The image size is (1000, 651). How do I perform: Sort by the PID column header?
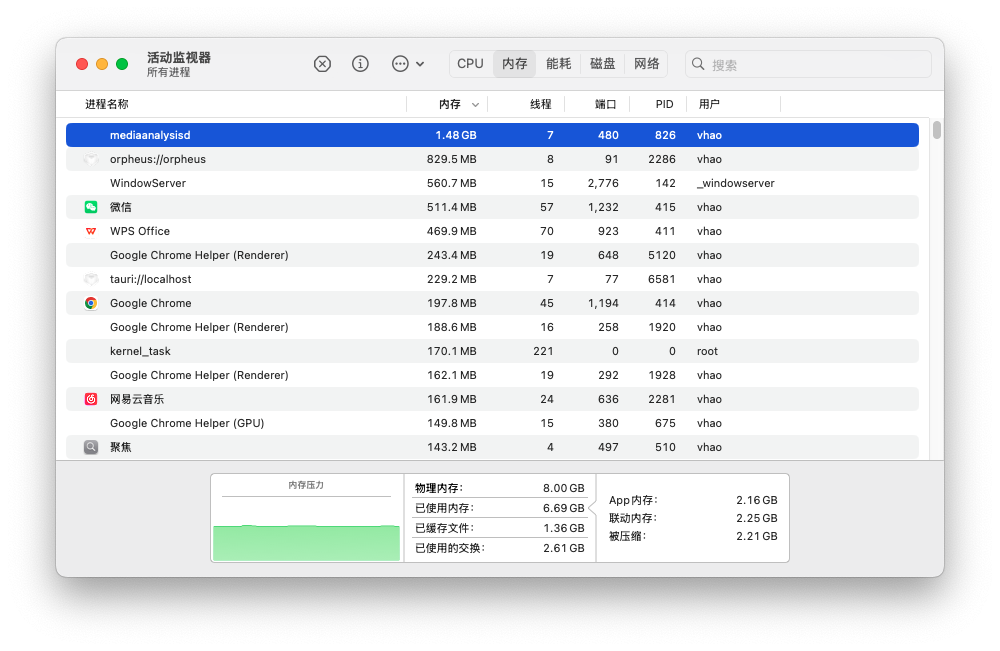click(664, 104)
